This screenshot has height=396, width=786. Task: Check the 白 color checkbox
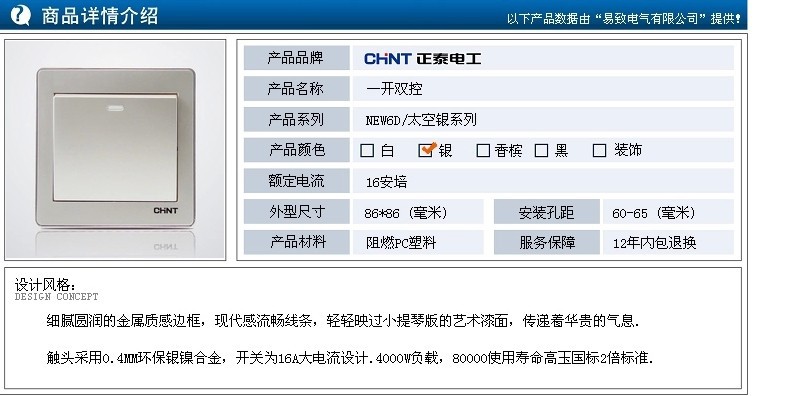(x=367, y=150)
